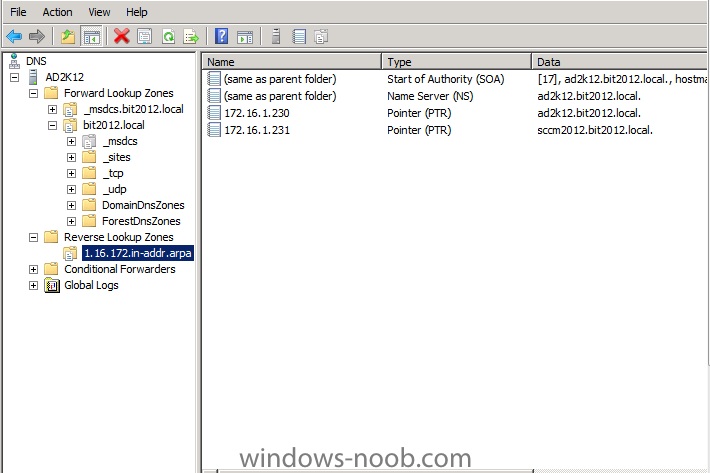
Task: Open the Help menu
Action: 136,12
